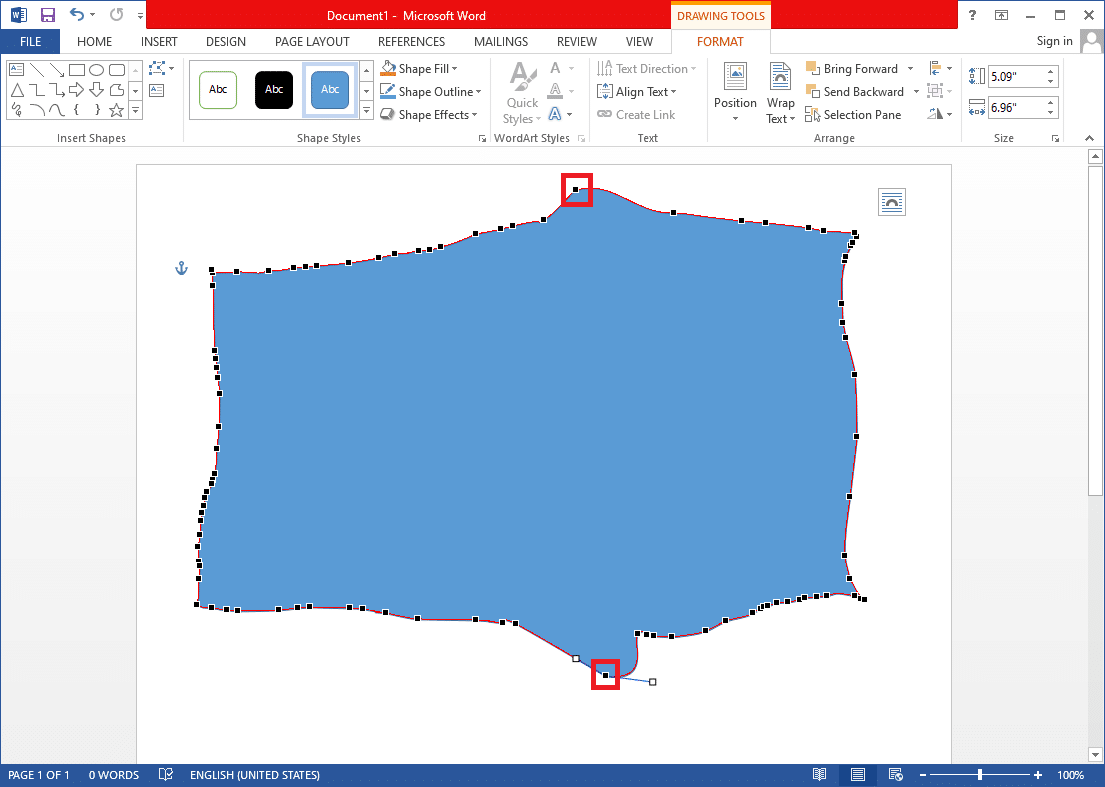Select the Rectangle shape in Insert Shapes
This screenshot has height=787, width=1105.
(x=77, y=70)
